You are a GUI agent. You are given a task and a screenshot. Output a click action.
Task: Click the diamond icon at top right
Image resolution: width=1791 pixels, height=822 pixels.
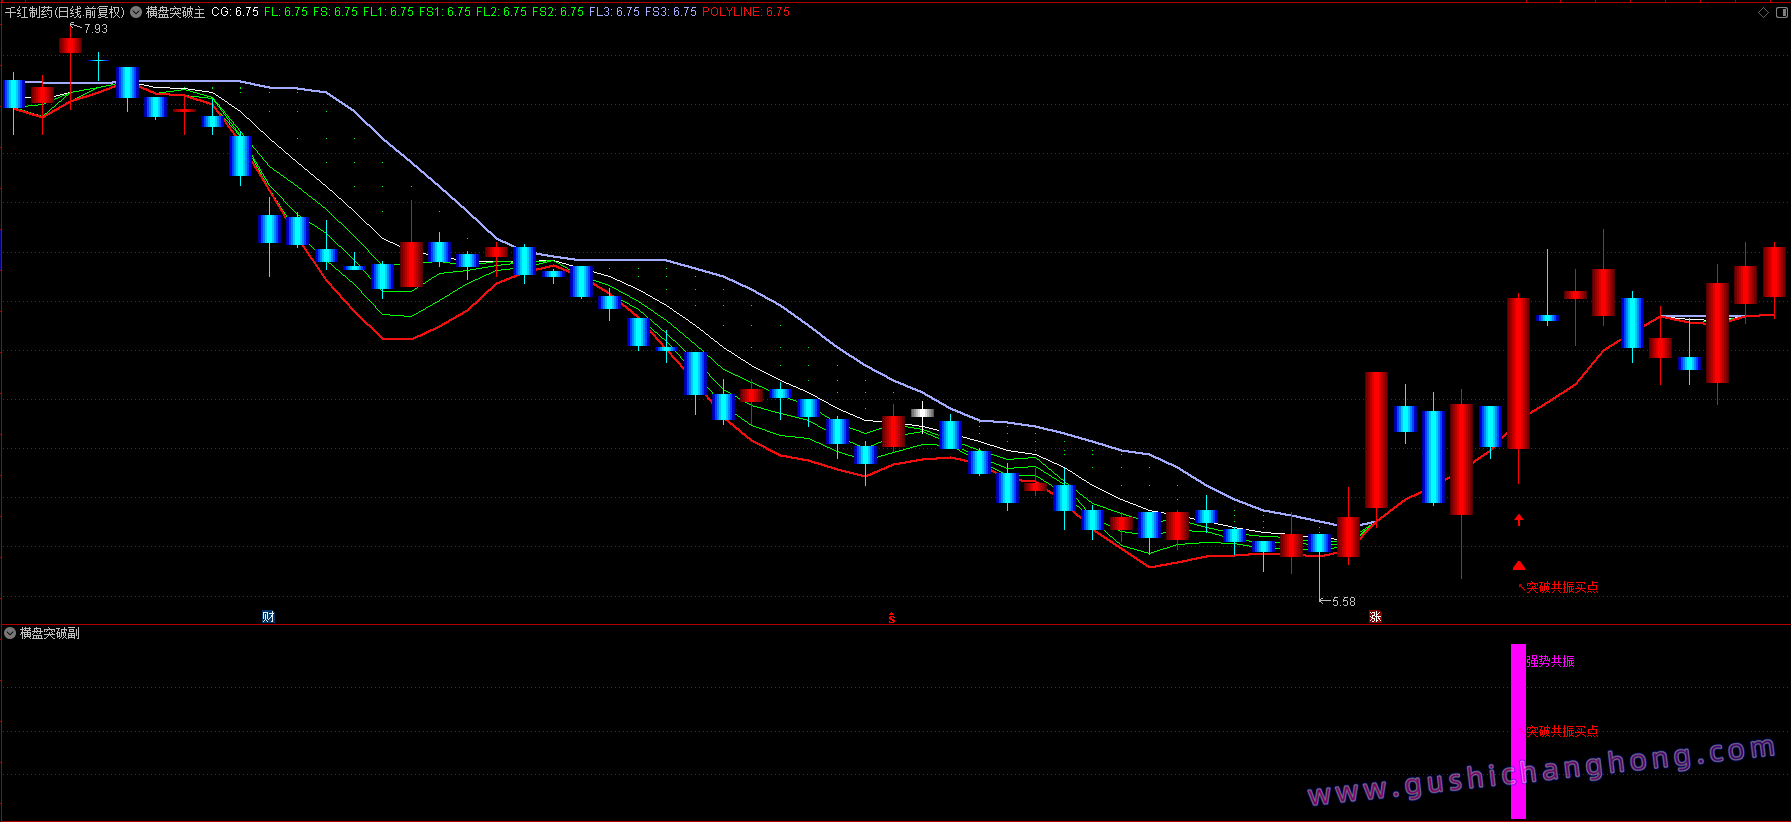click(x=1763, y=12)
